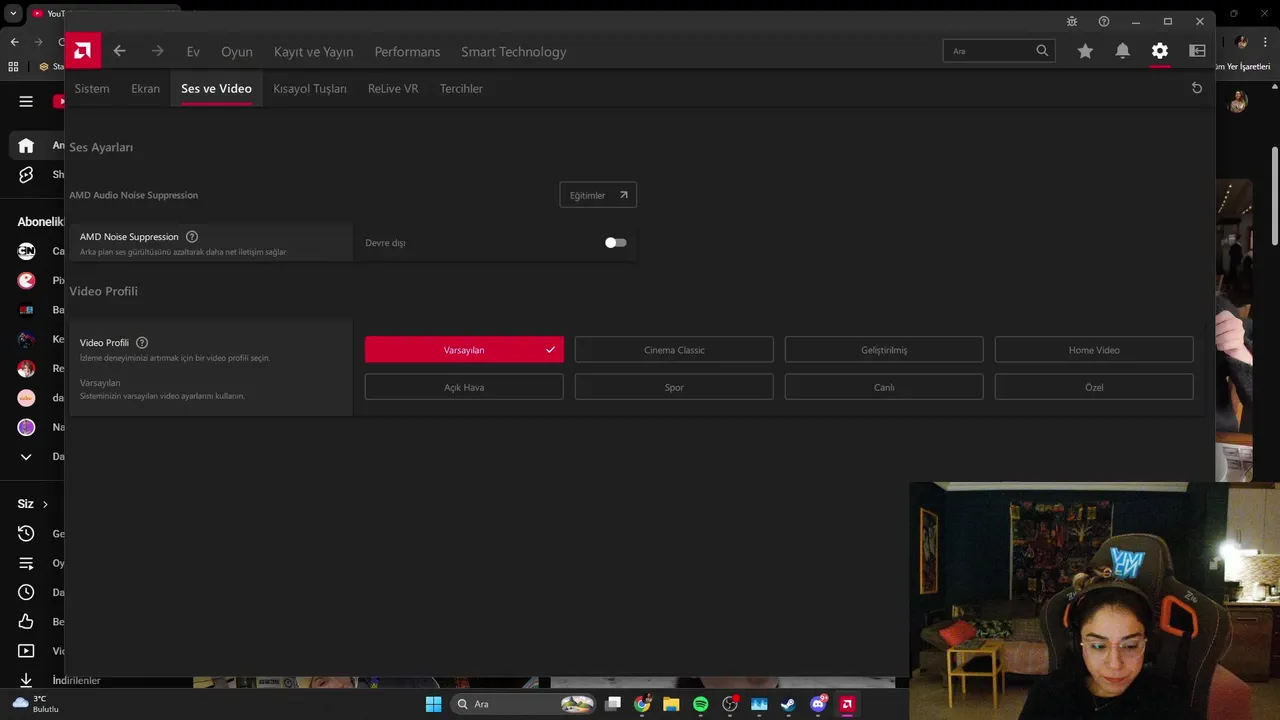Open OBS Studio from the taskbar

[730, 704]
